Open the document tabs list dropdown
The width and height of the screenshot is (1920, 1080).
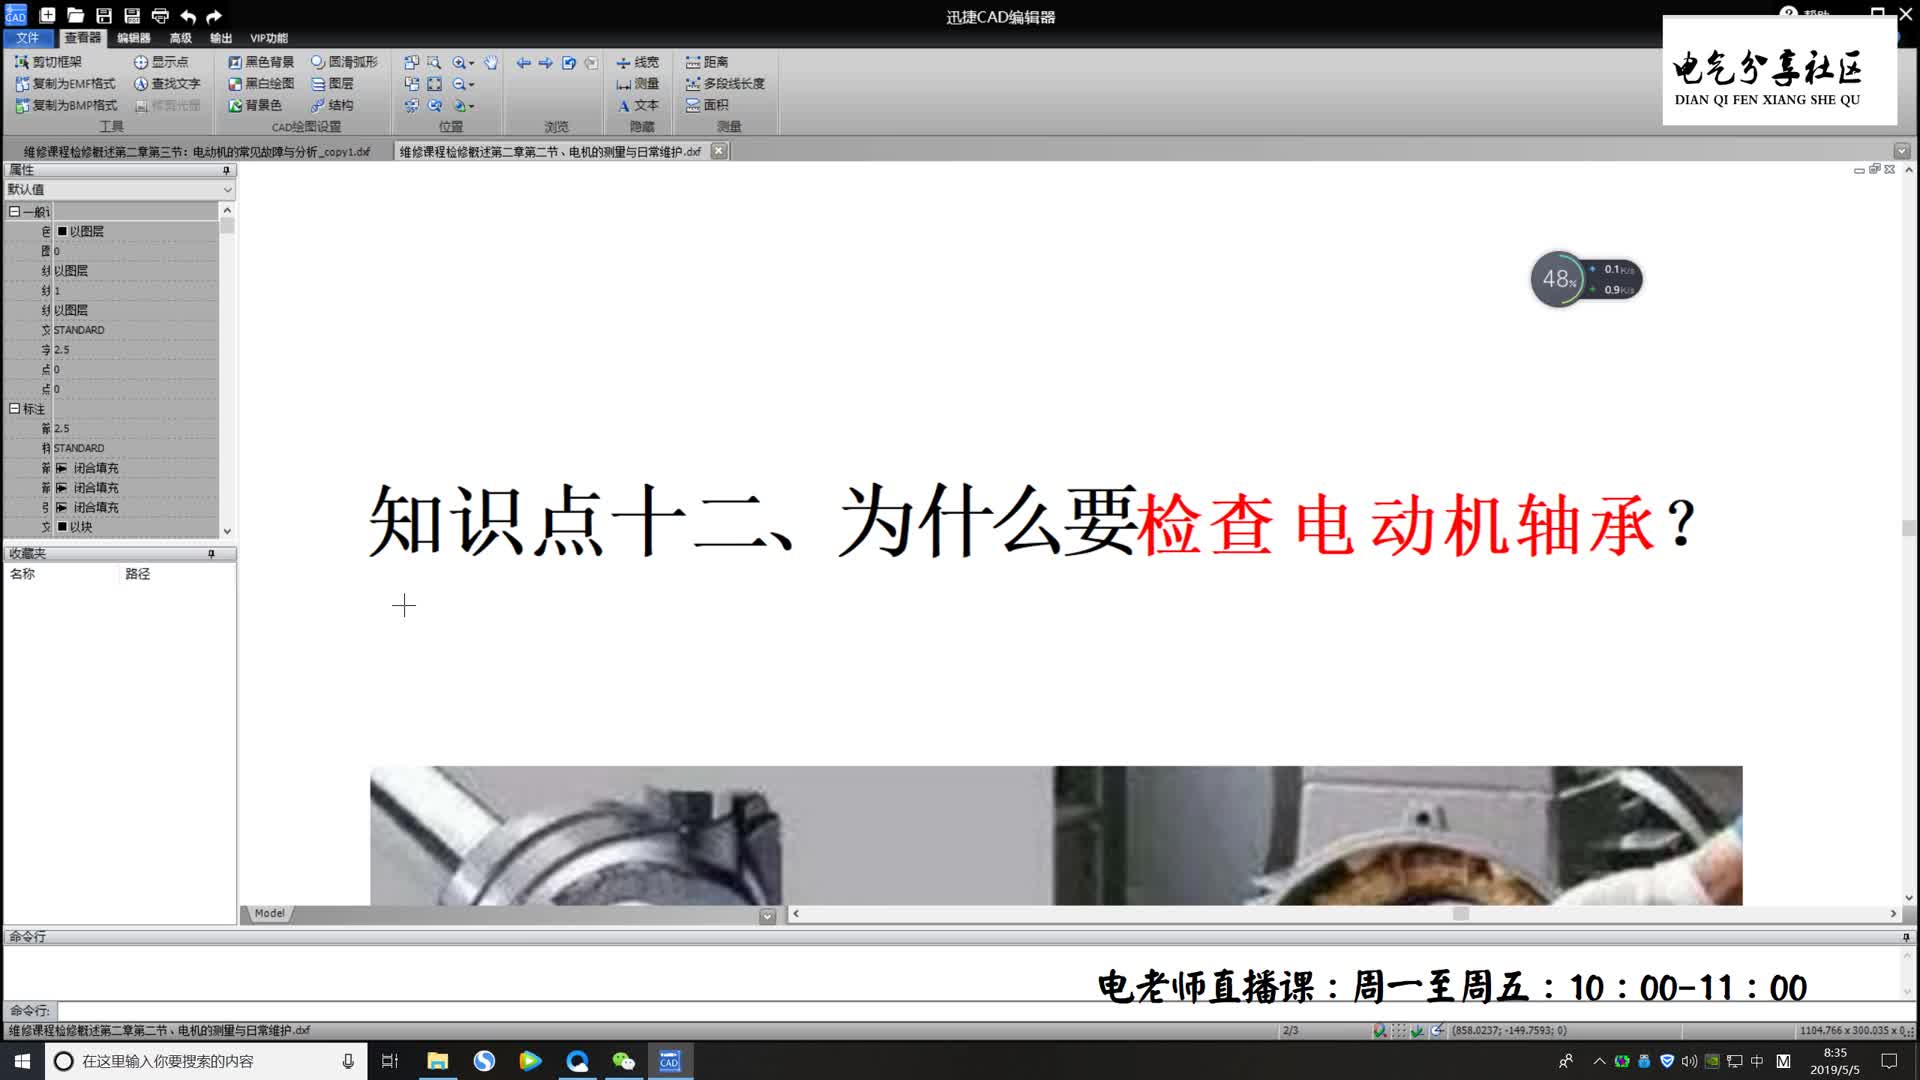pos(1901,151)
